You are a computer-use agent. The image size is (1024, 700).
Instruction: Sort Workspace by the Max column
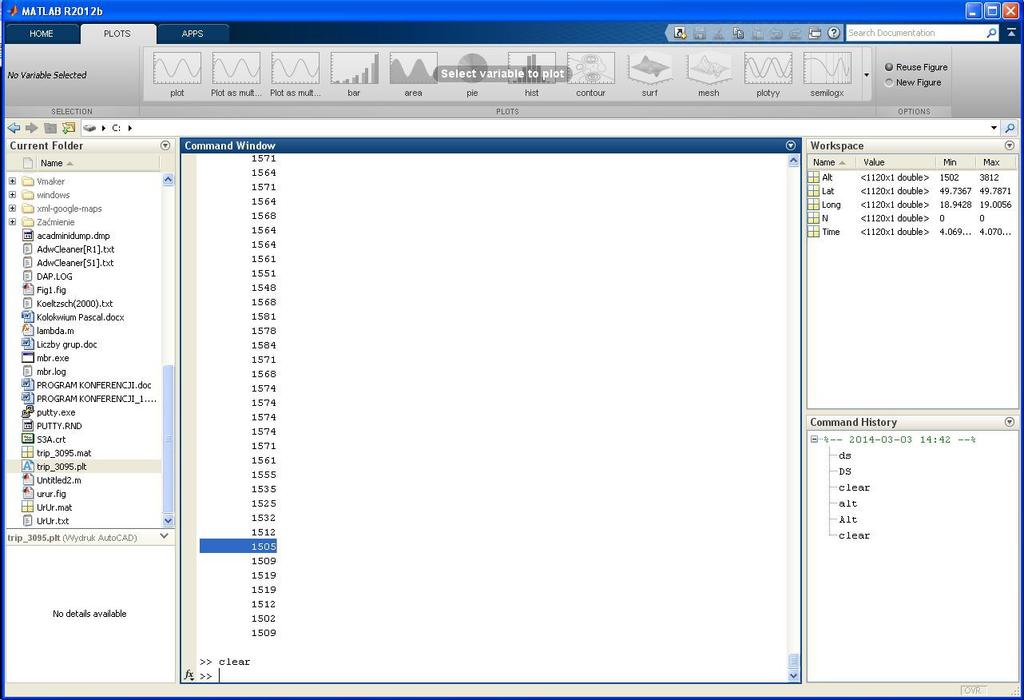[996, 162]
